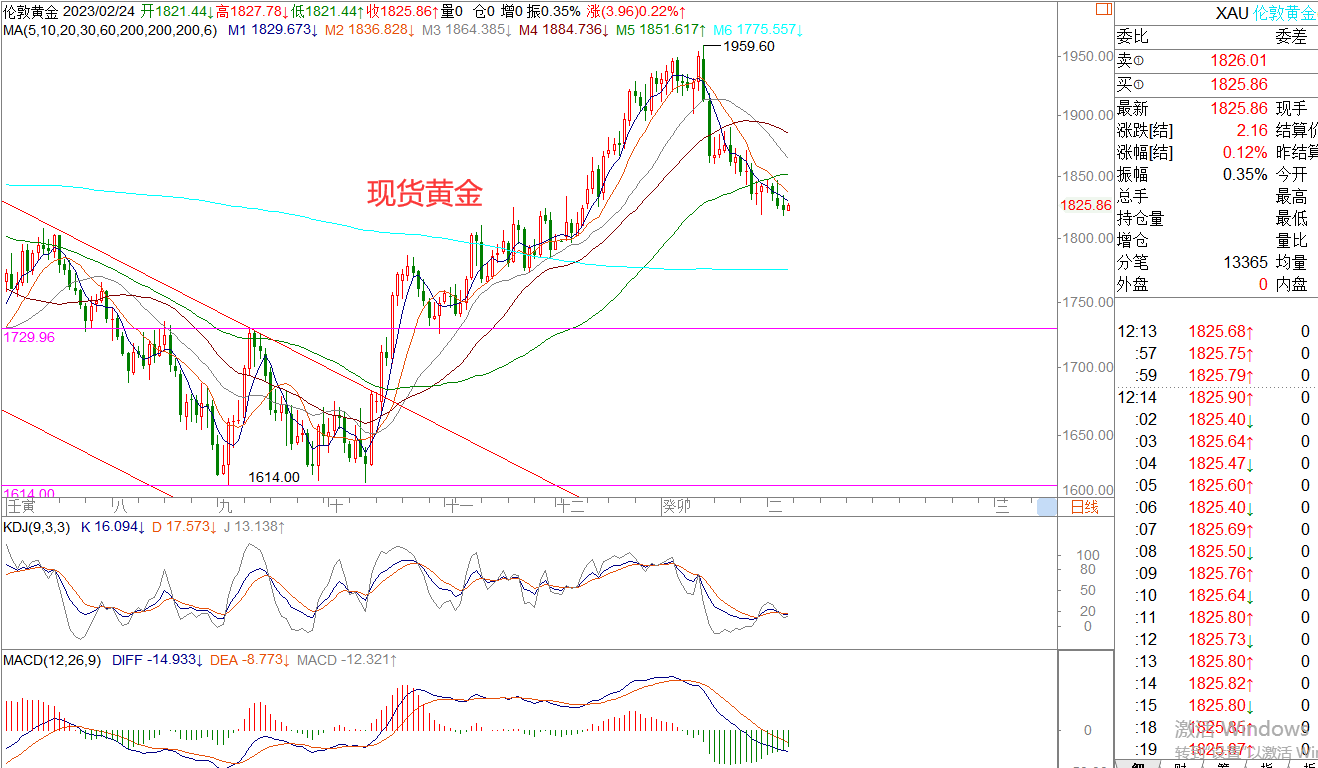Click the blue box left of 日线
The height and width of the screenshot is (768, 1318).
pyautogui.click(x=1046, y=507)
